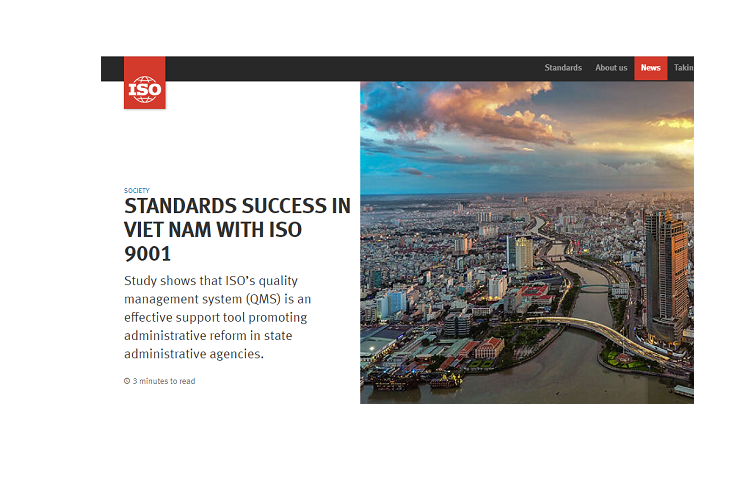The image size is (753, 480).
Task: Open the Standards menu item
Action: tap(563, 68)
